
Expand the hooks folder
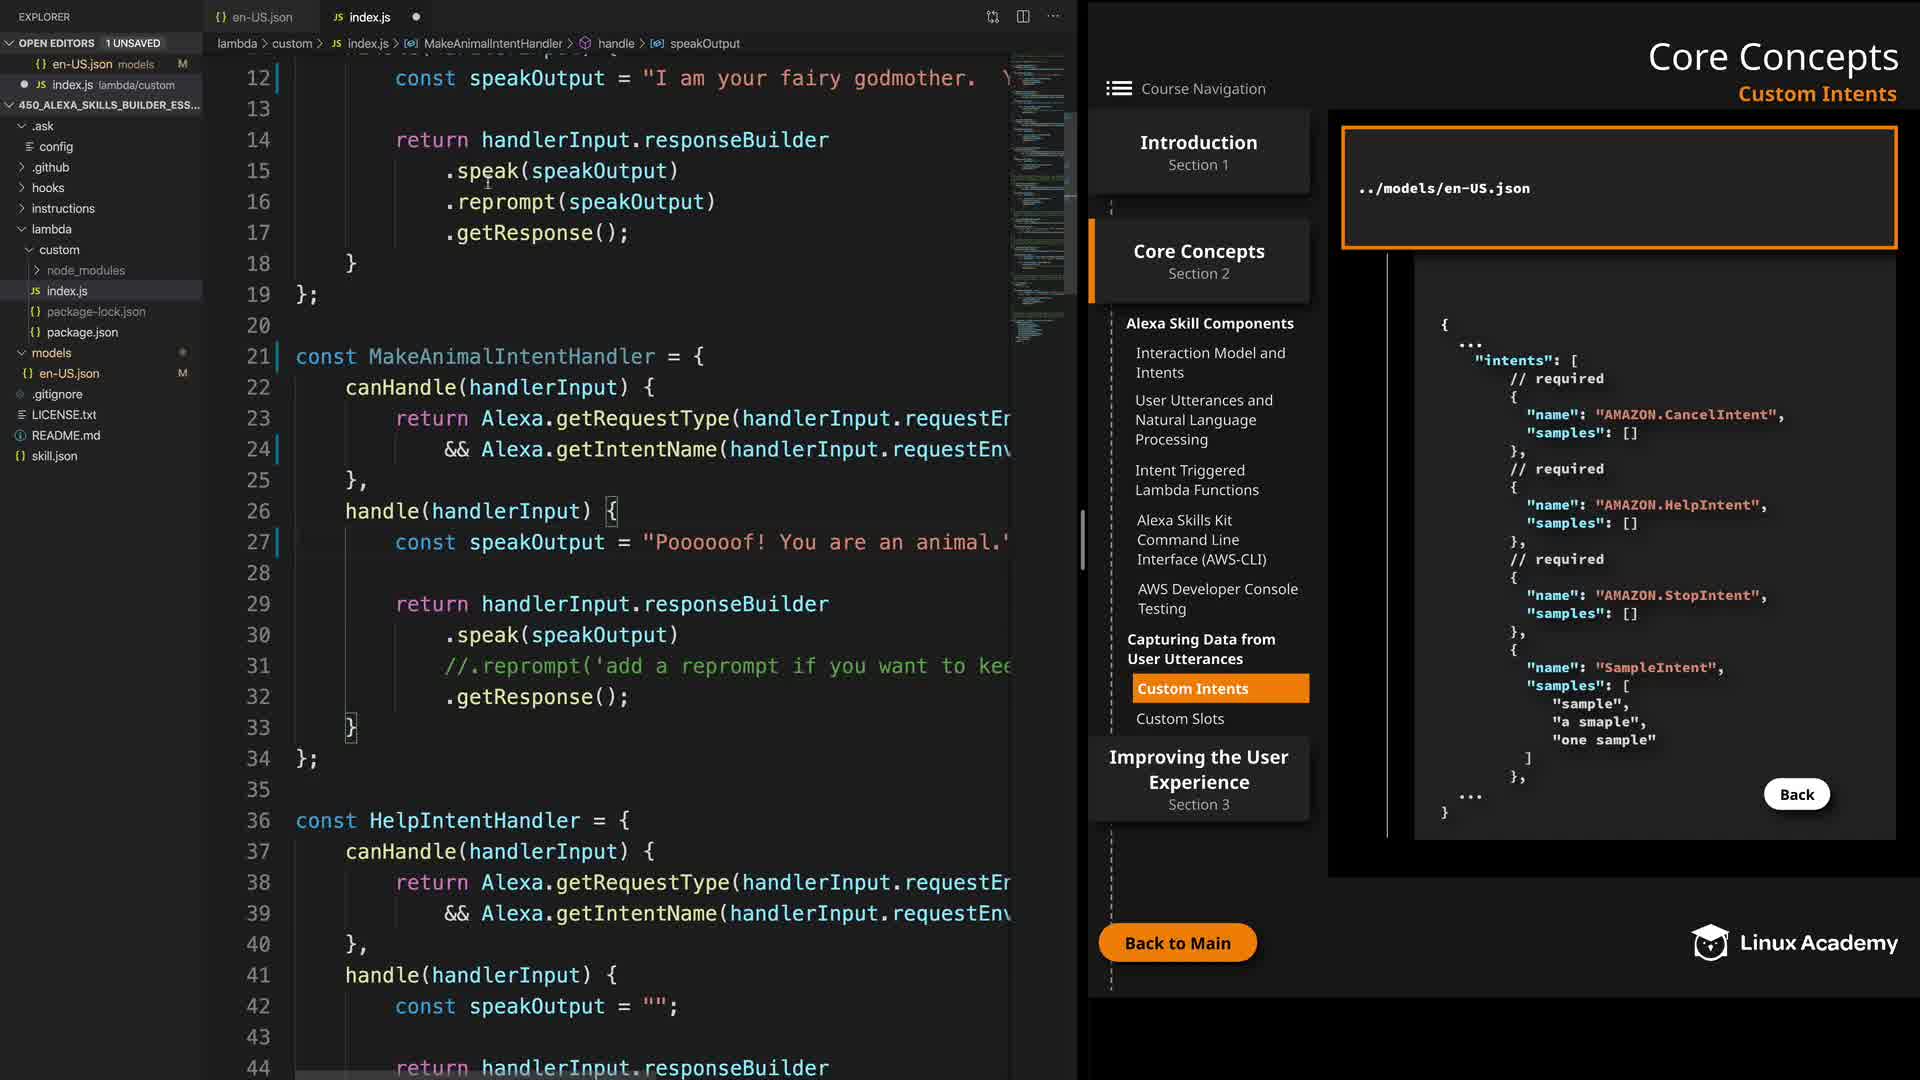(21, 188)
